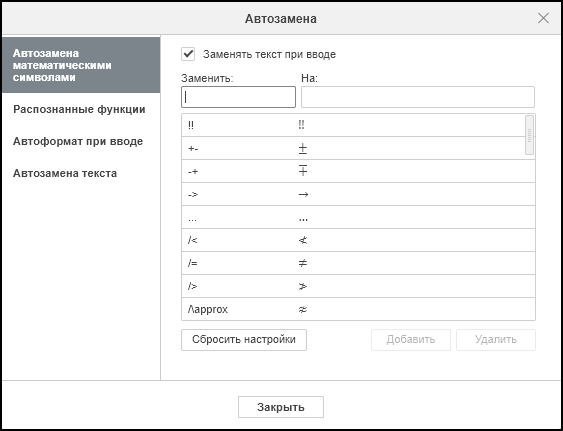Click the Закрыть button
563x431 pixels.
pos(281,407)
